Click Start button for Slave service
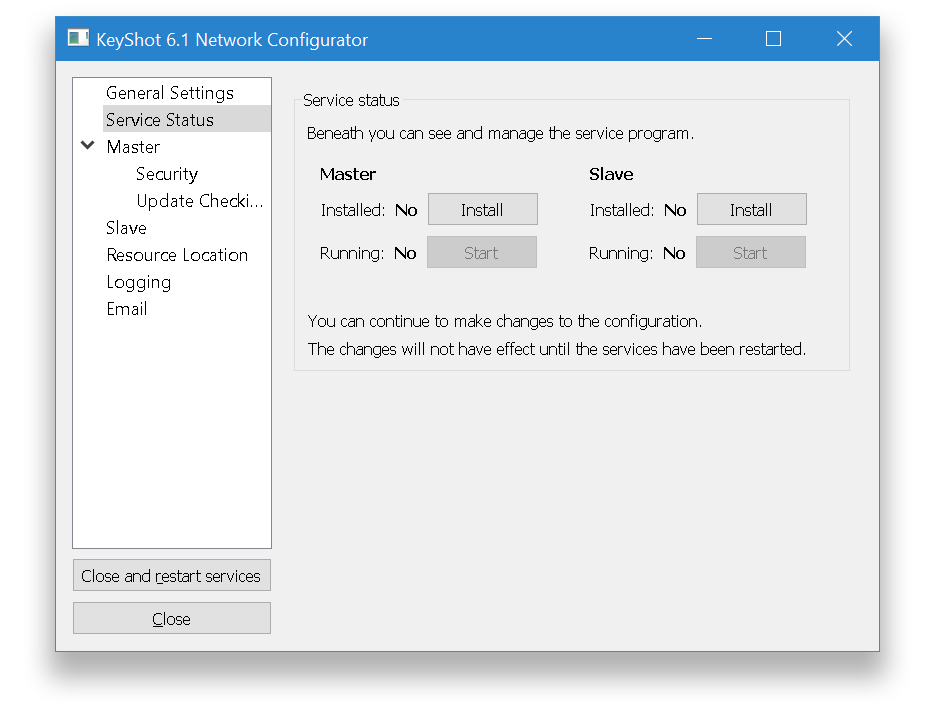Viewport: 936px width, 720px height. tap(751, 253)
